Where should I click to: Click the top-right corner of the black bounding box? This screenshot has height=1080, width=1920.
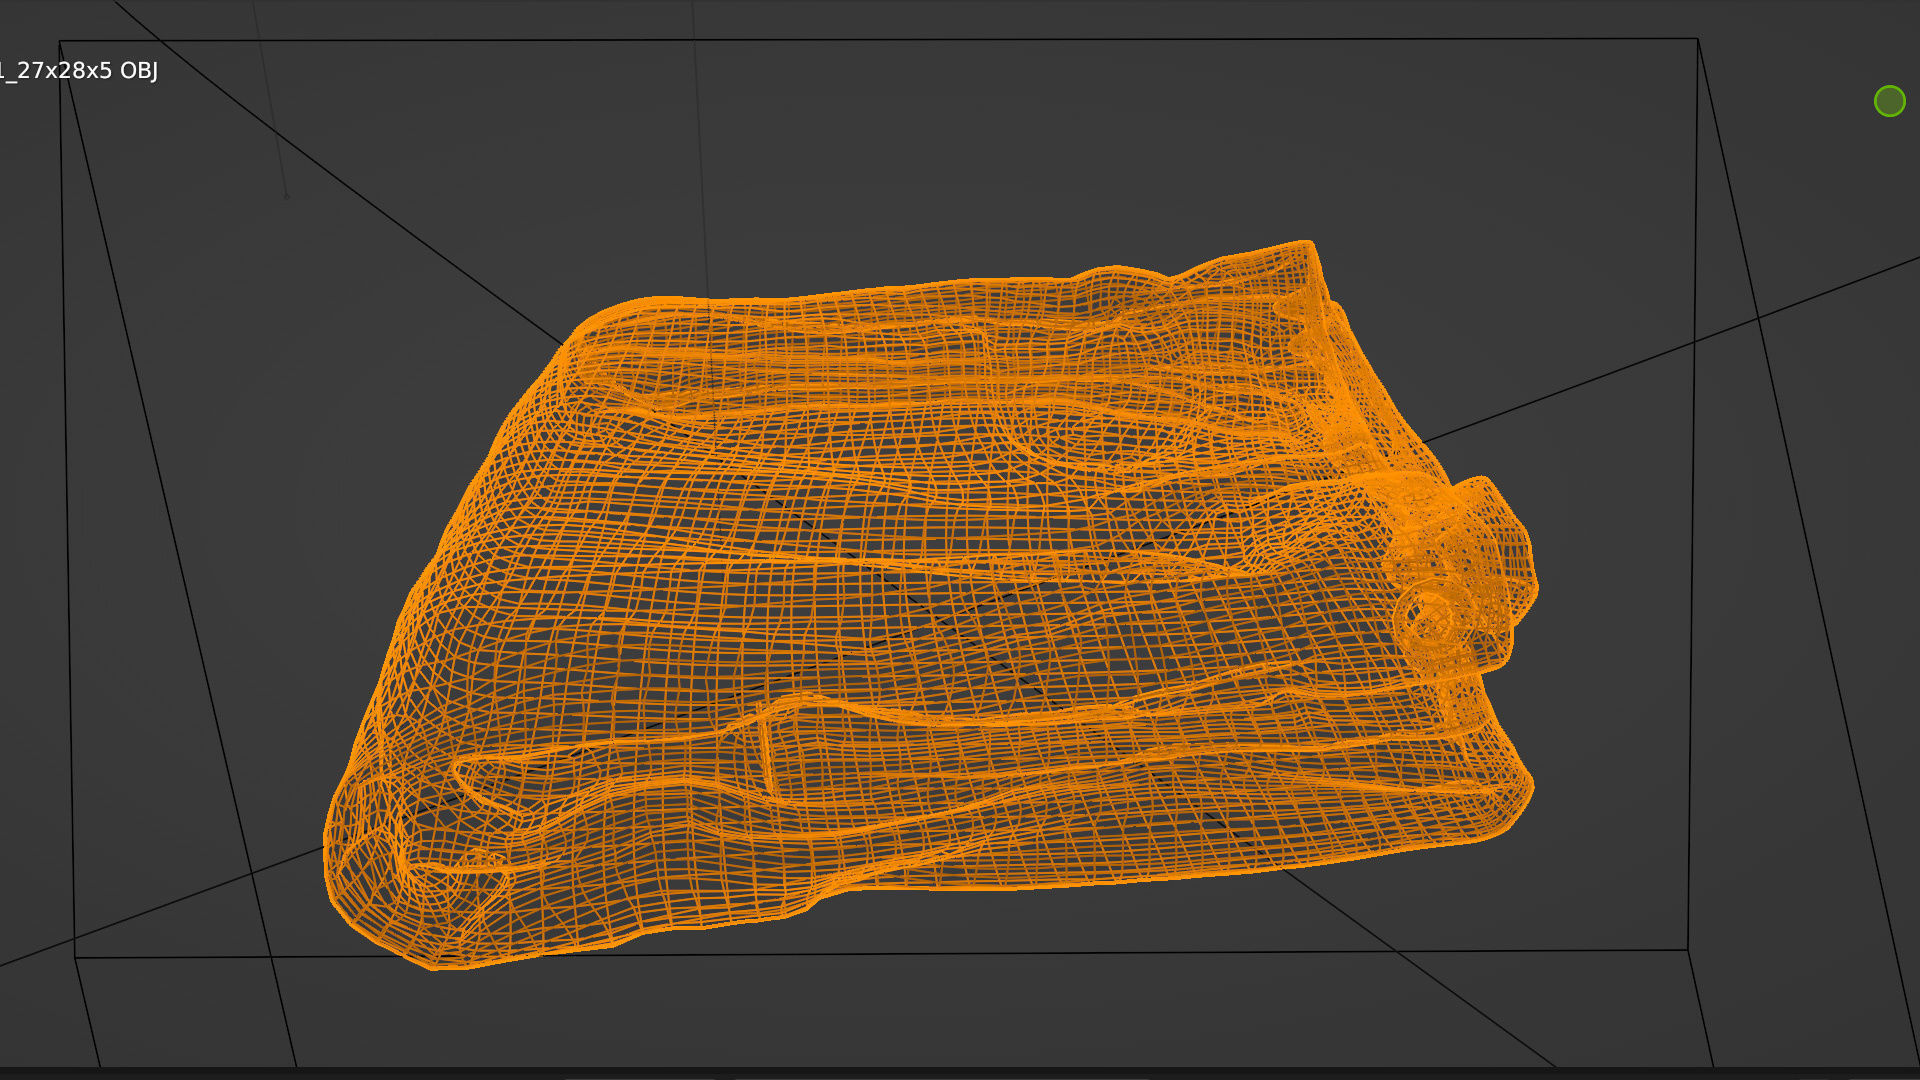coord(1697,39)
